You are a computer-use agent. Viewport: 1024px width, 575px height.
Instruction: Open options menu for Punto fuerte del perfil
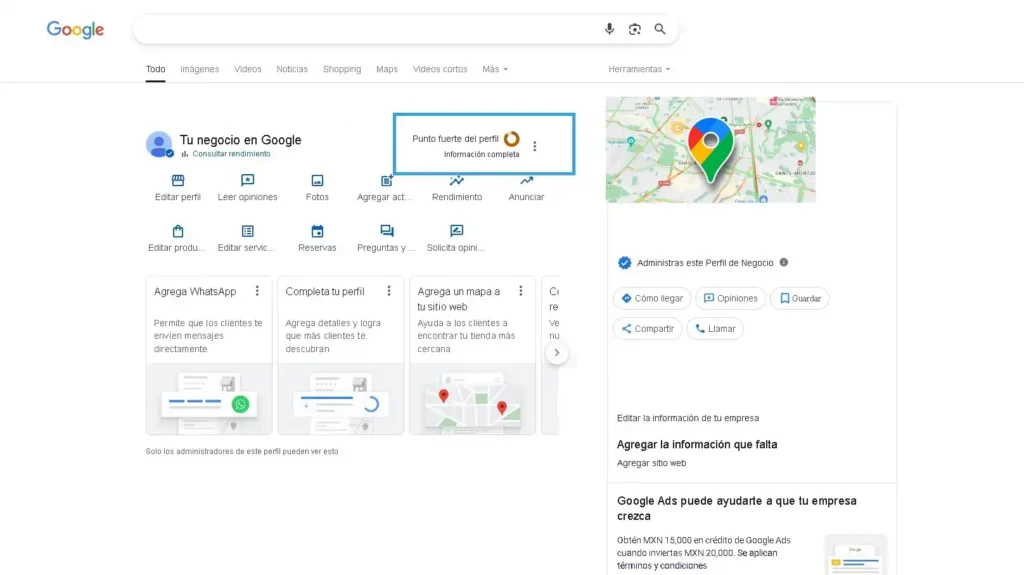(535, 146)
